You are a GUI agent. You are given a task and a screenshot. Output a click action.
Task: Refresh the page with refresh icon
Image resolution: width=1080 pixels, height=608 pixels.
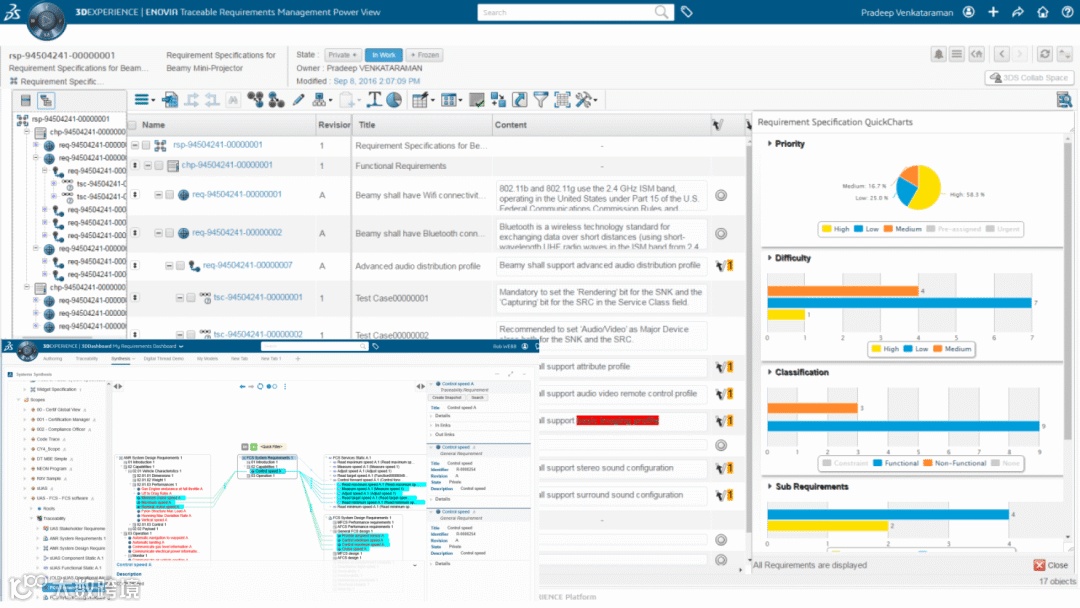1045,54
